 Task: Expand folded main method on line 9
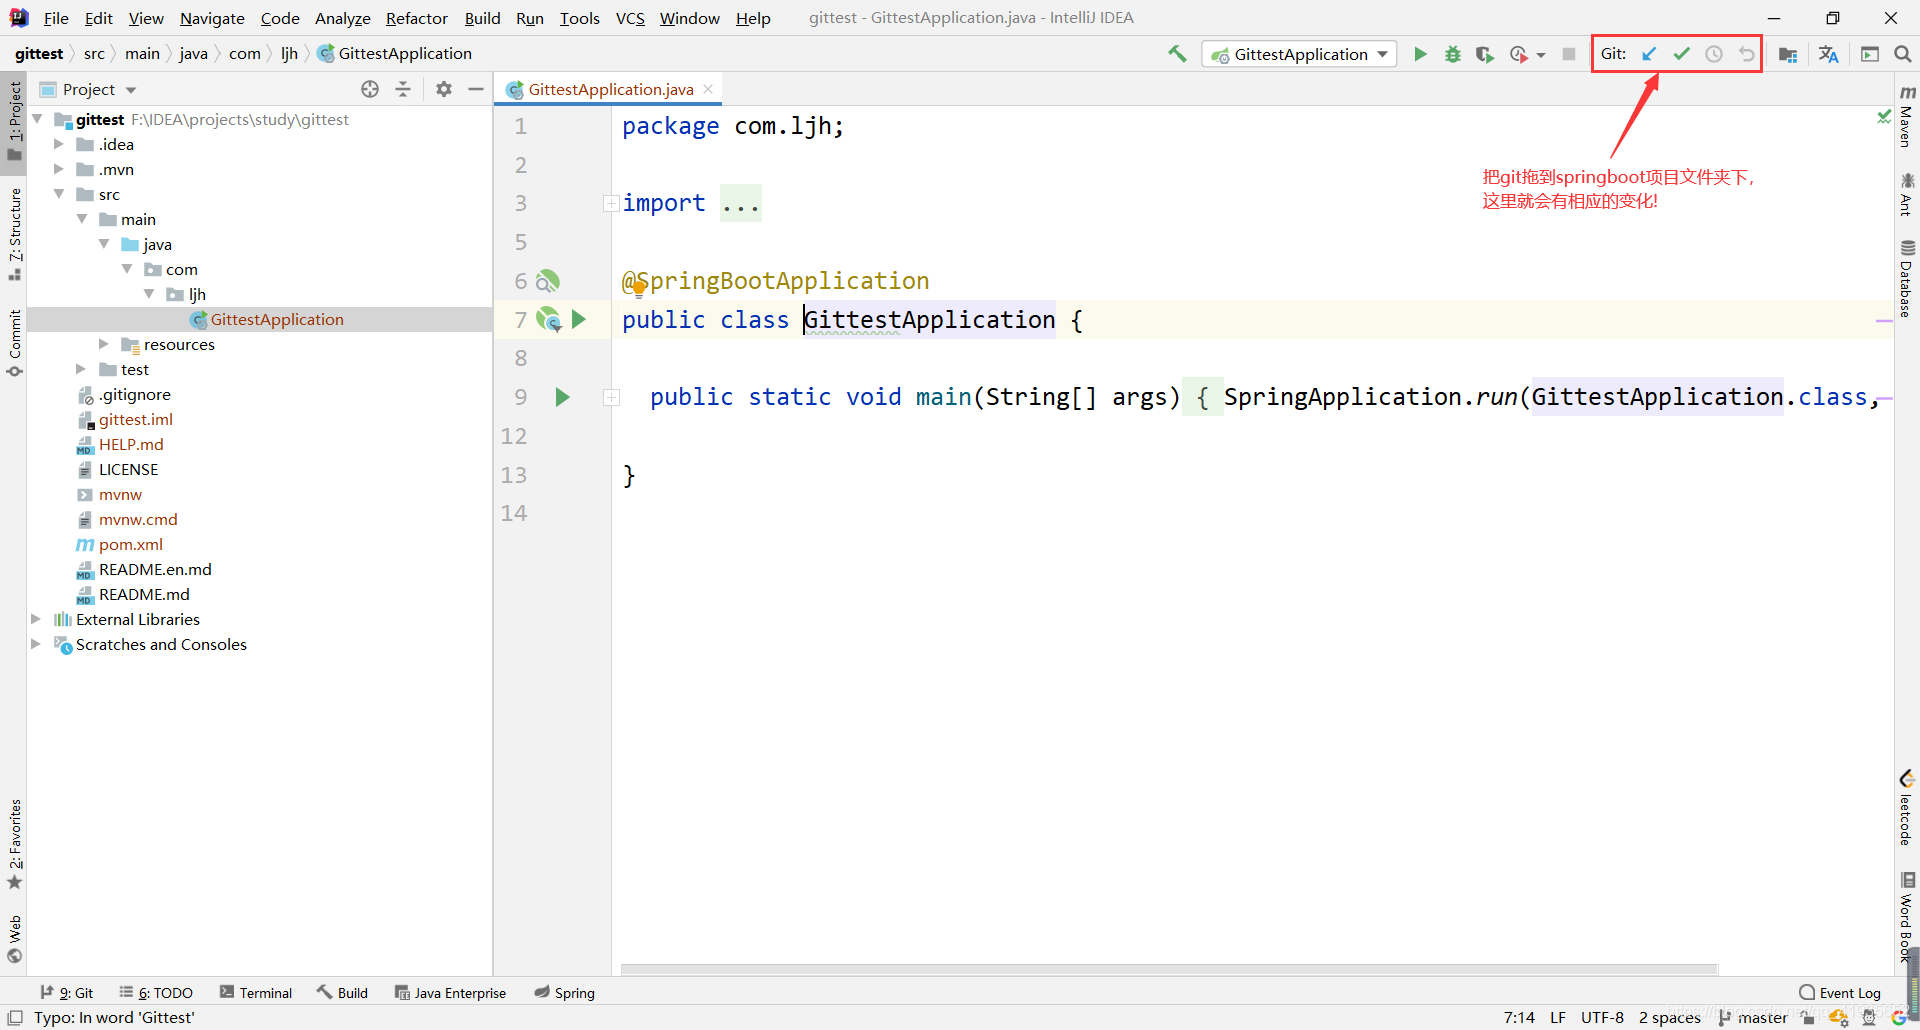pyautogui.click(x=611, y=398)
